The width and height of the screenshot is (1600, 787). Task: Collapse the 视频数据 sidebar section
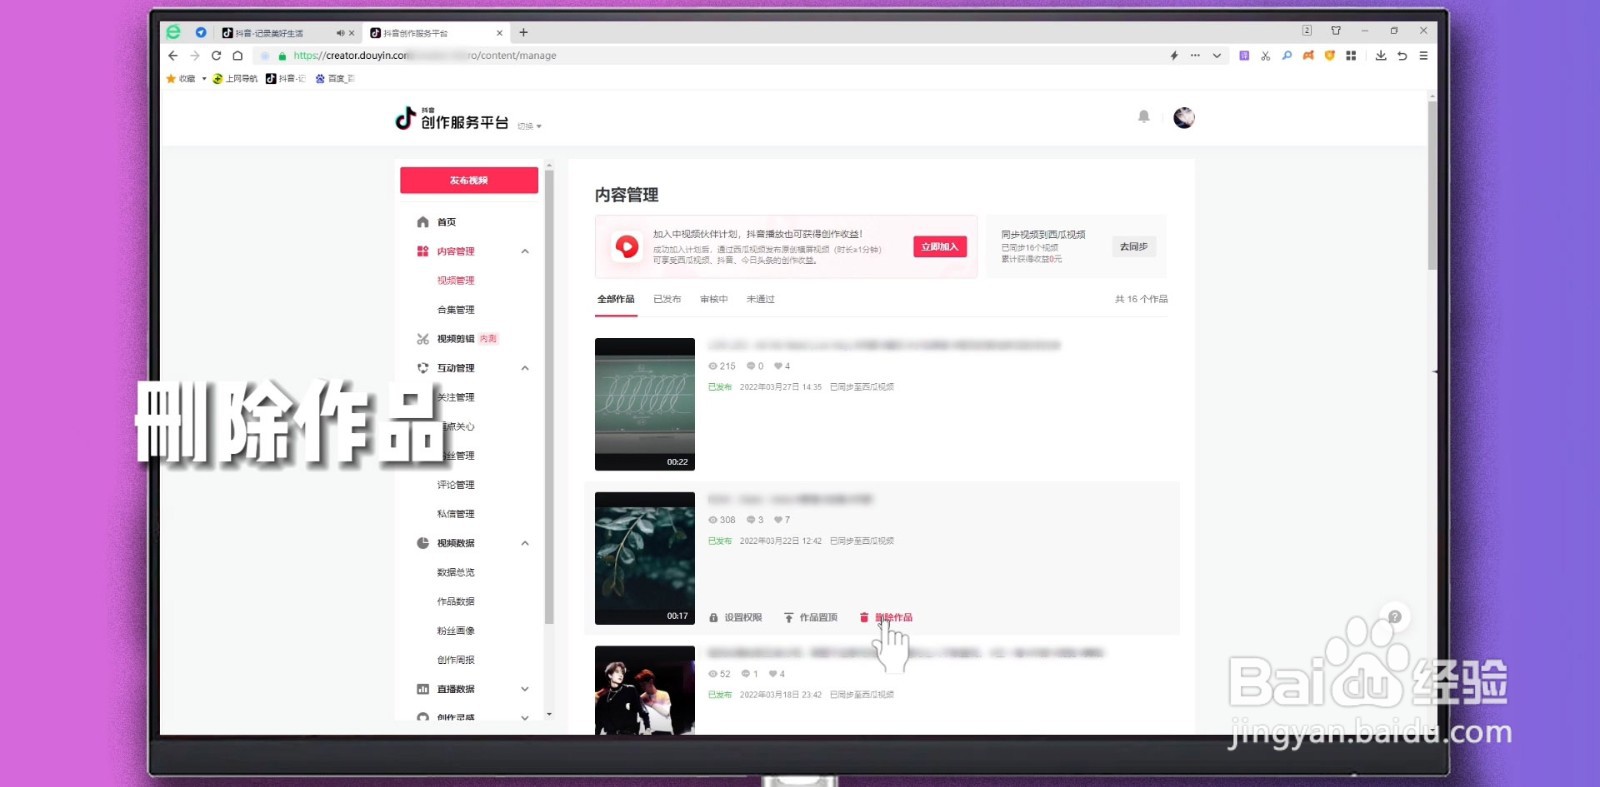[525, 543]
